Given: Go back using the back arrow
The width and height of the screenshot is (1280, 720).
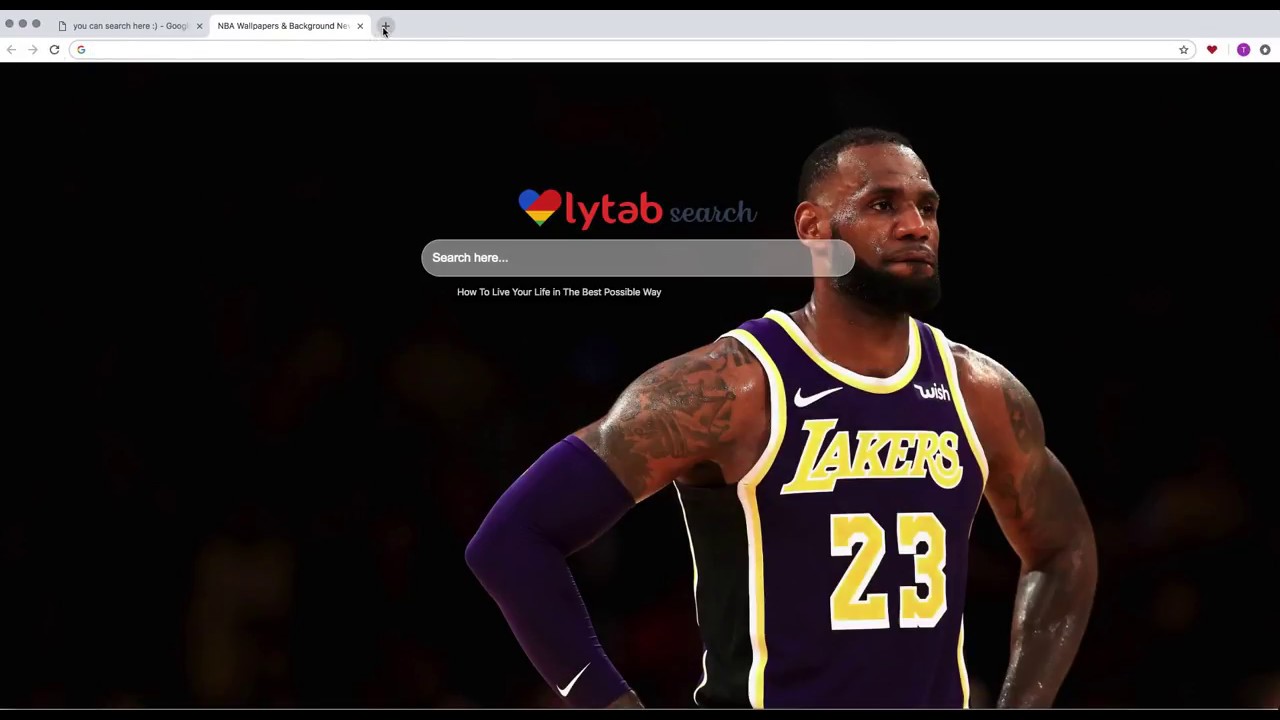Looking at the screenshot, I should coord(11,49).
